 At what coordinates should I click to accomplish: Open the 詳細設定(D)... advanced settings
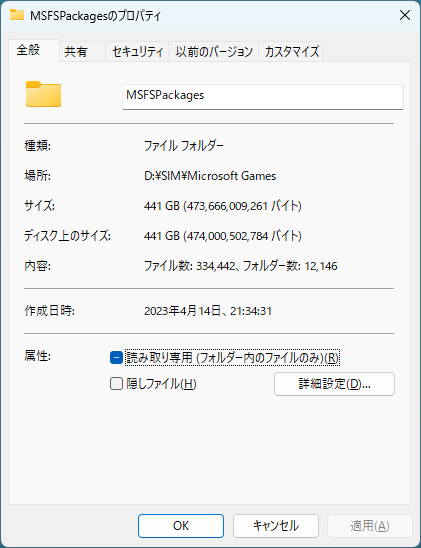[334, 384]
